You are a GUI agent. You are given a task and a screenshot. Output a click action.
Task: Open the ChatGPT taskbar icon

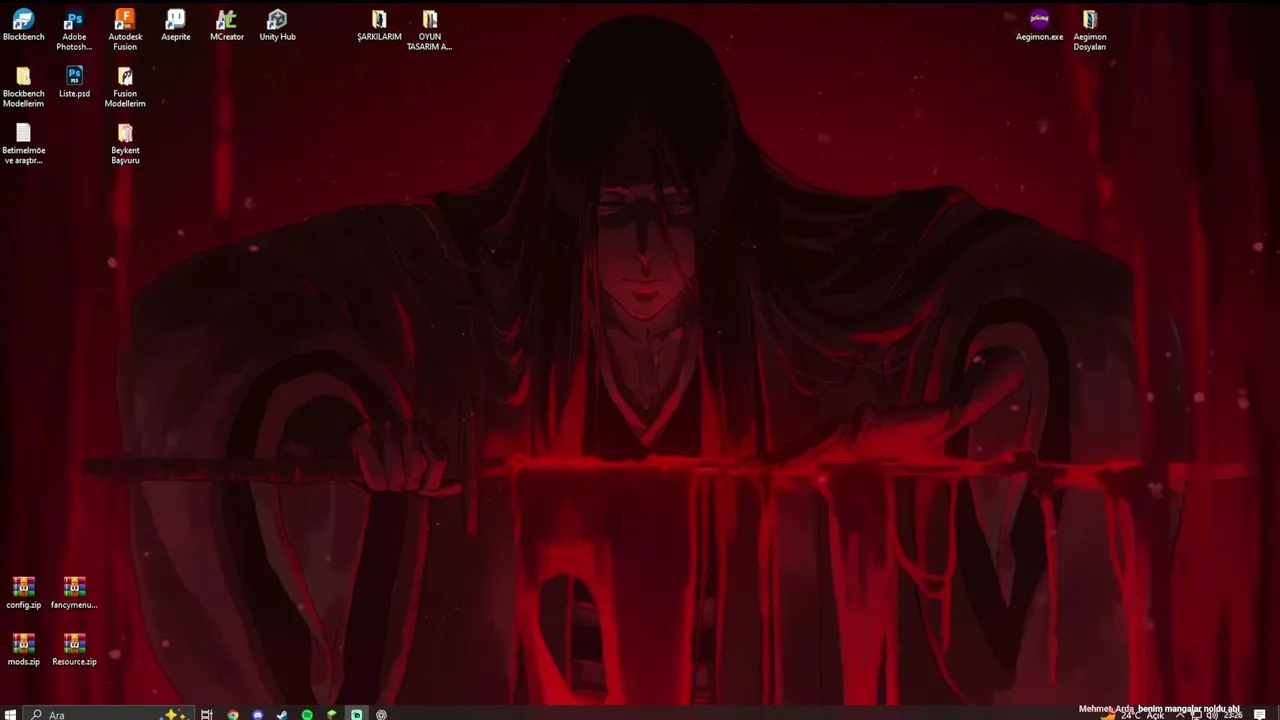click(x=381, y=714)
